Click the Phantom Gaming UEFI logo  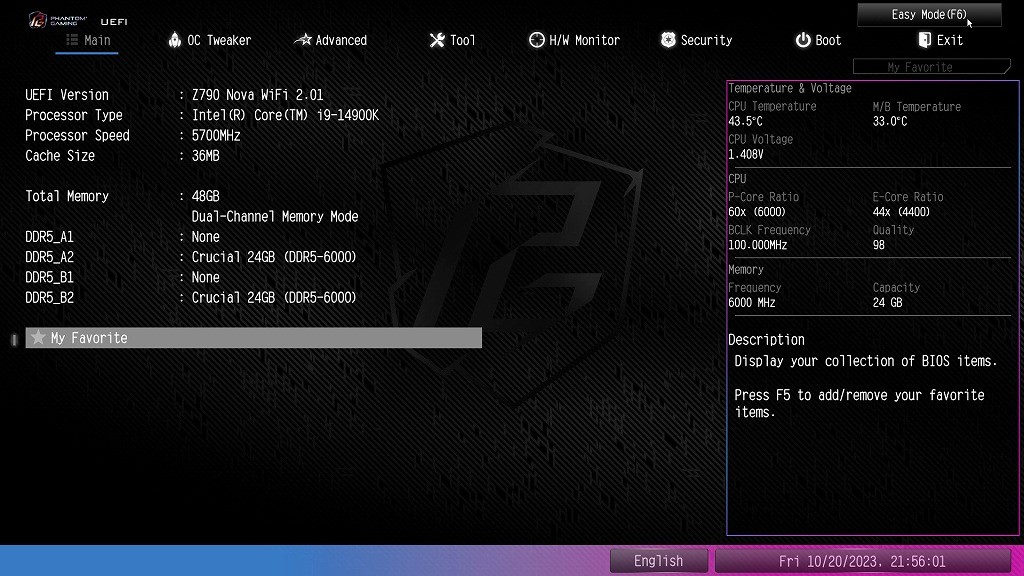tap(78, 20)
